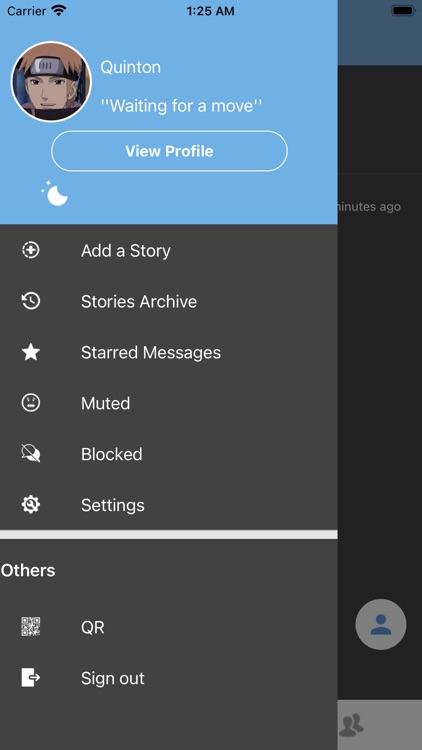Open the Stories Archive clock icon

pyautogui.click(x=31, y=301)
